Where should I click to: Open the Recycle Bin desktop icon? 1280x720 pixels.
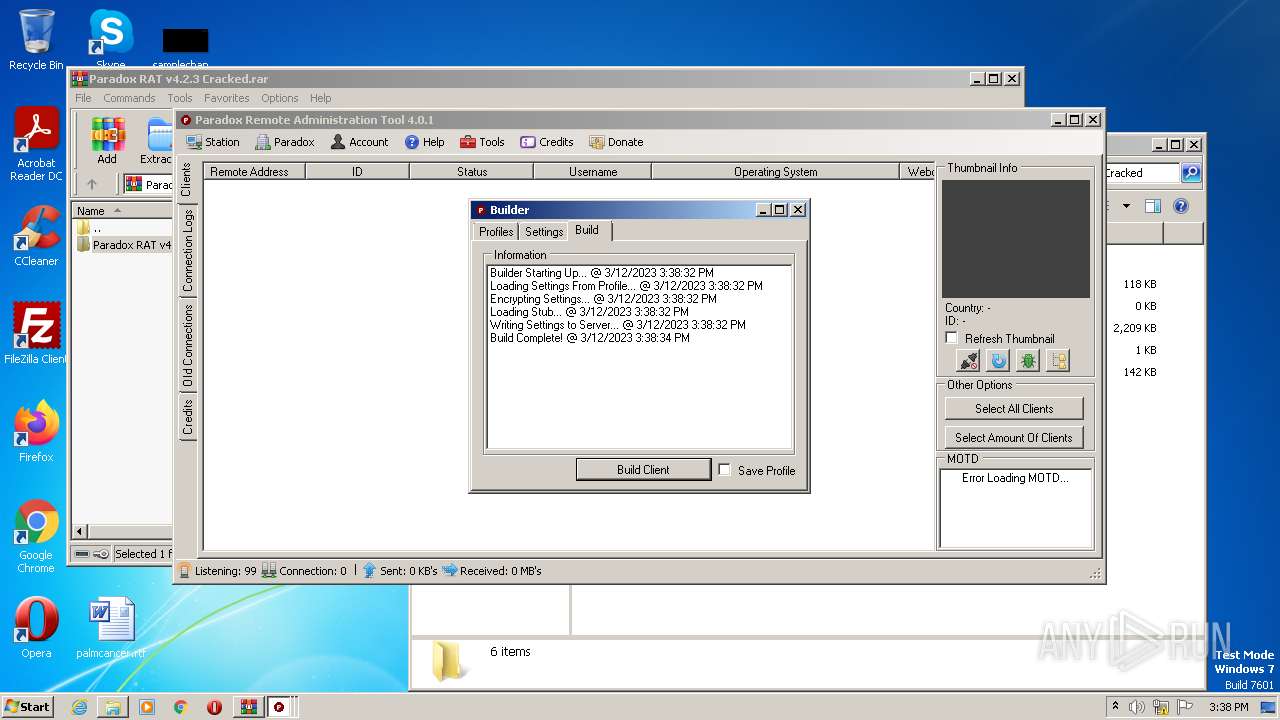click(36, 40)
